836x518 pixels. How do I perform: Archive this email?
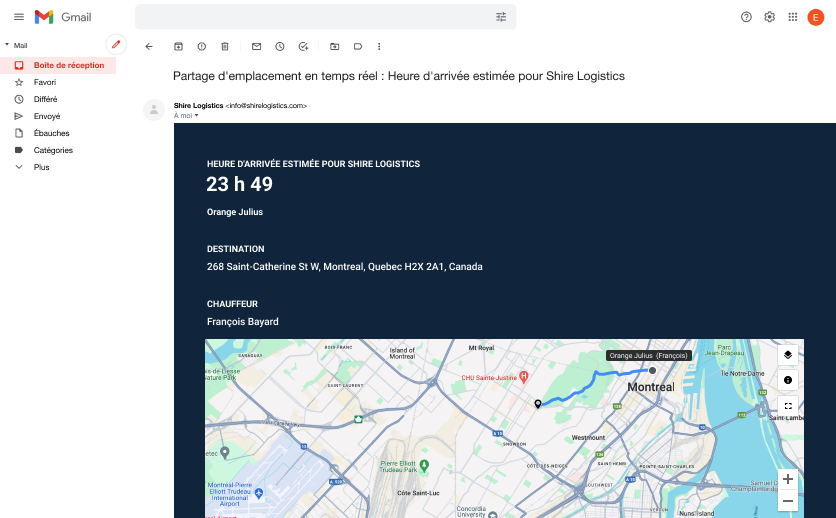pyautogui.click(x=179, y=46)
